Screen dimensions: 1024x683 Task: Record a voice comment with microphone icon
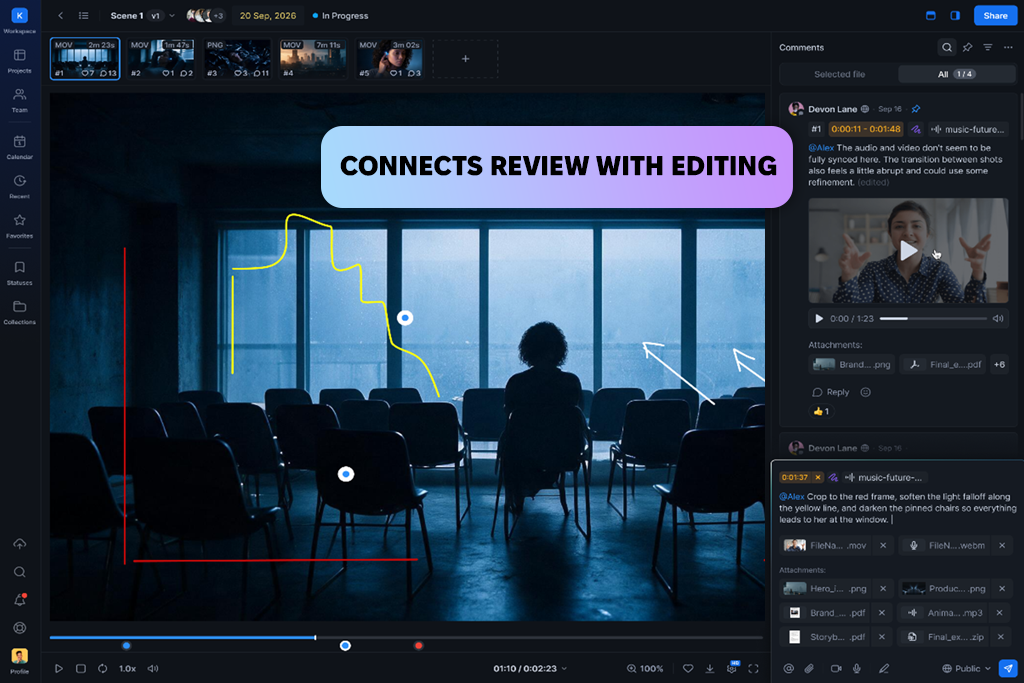[x=856, y=668]
